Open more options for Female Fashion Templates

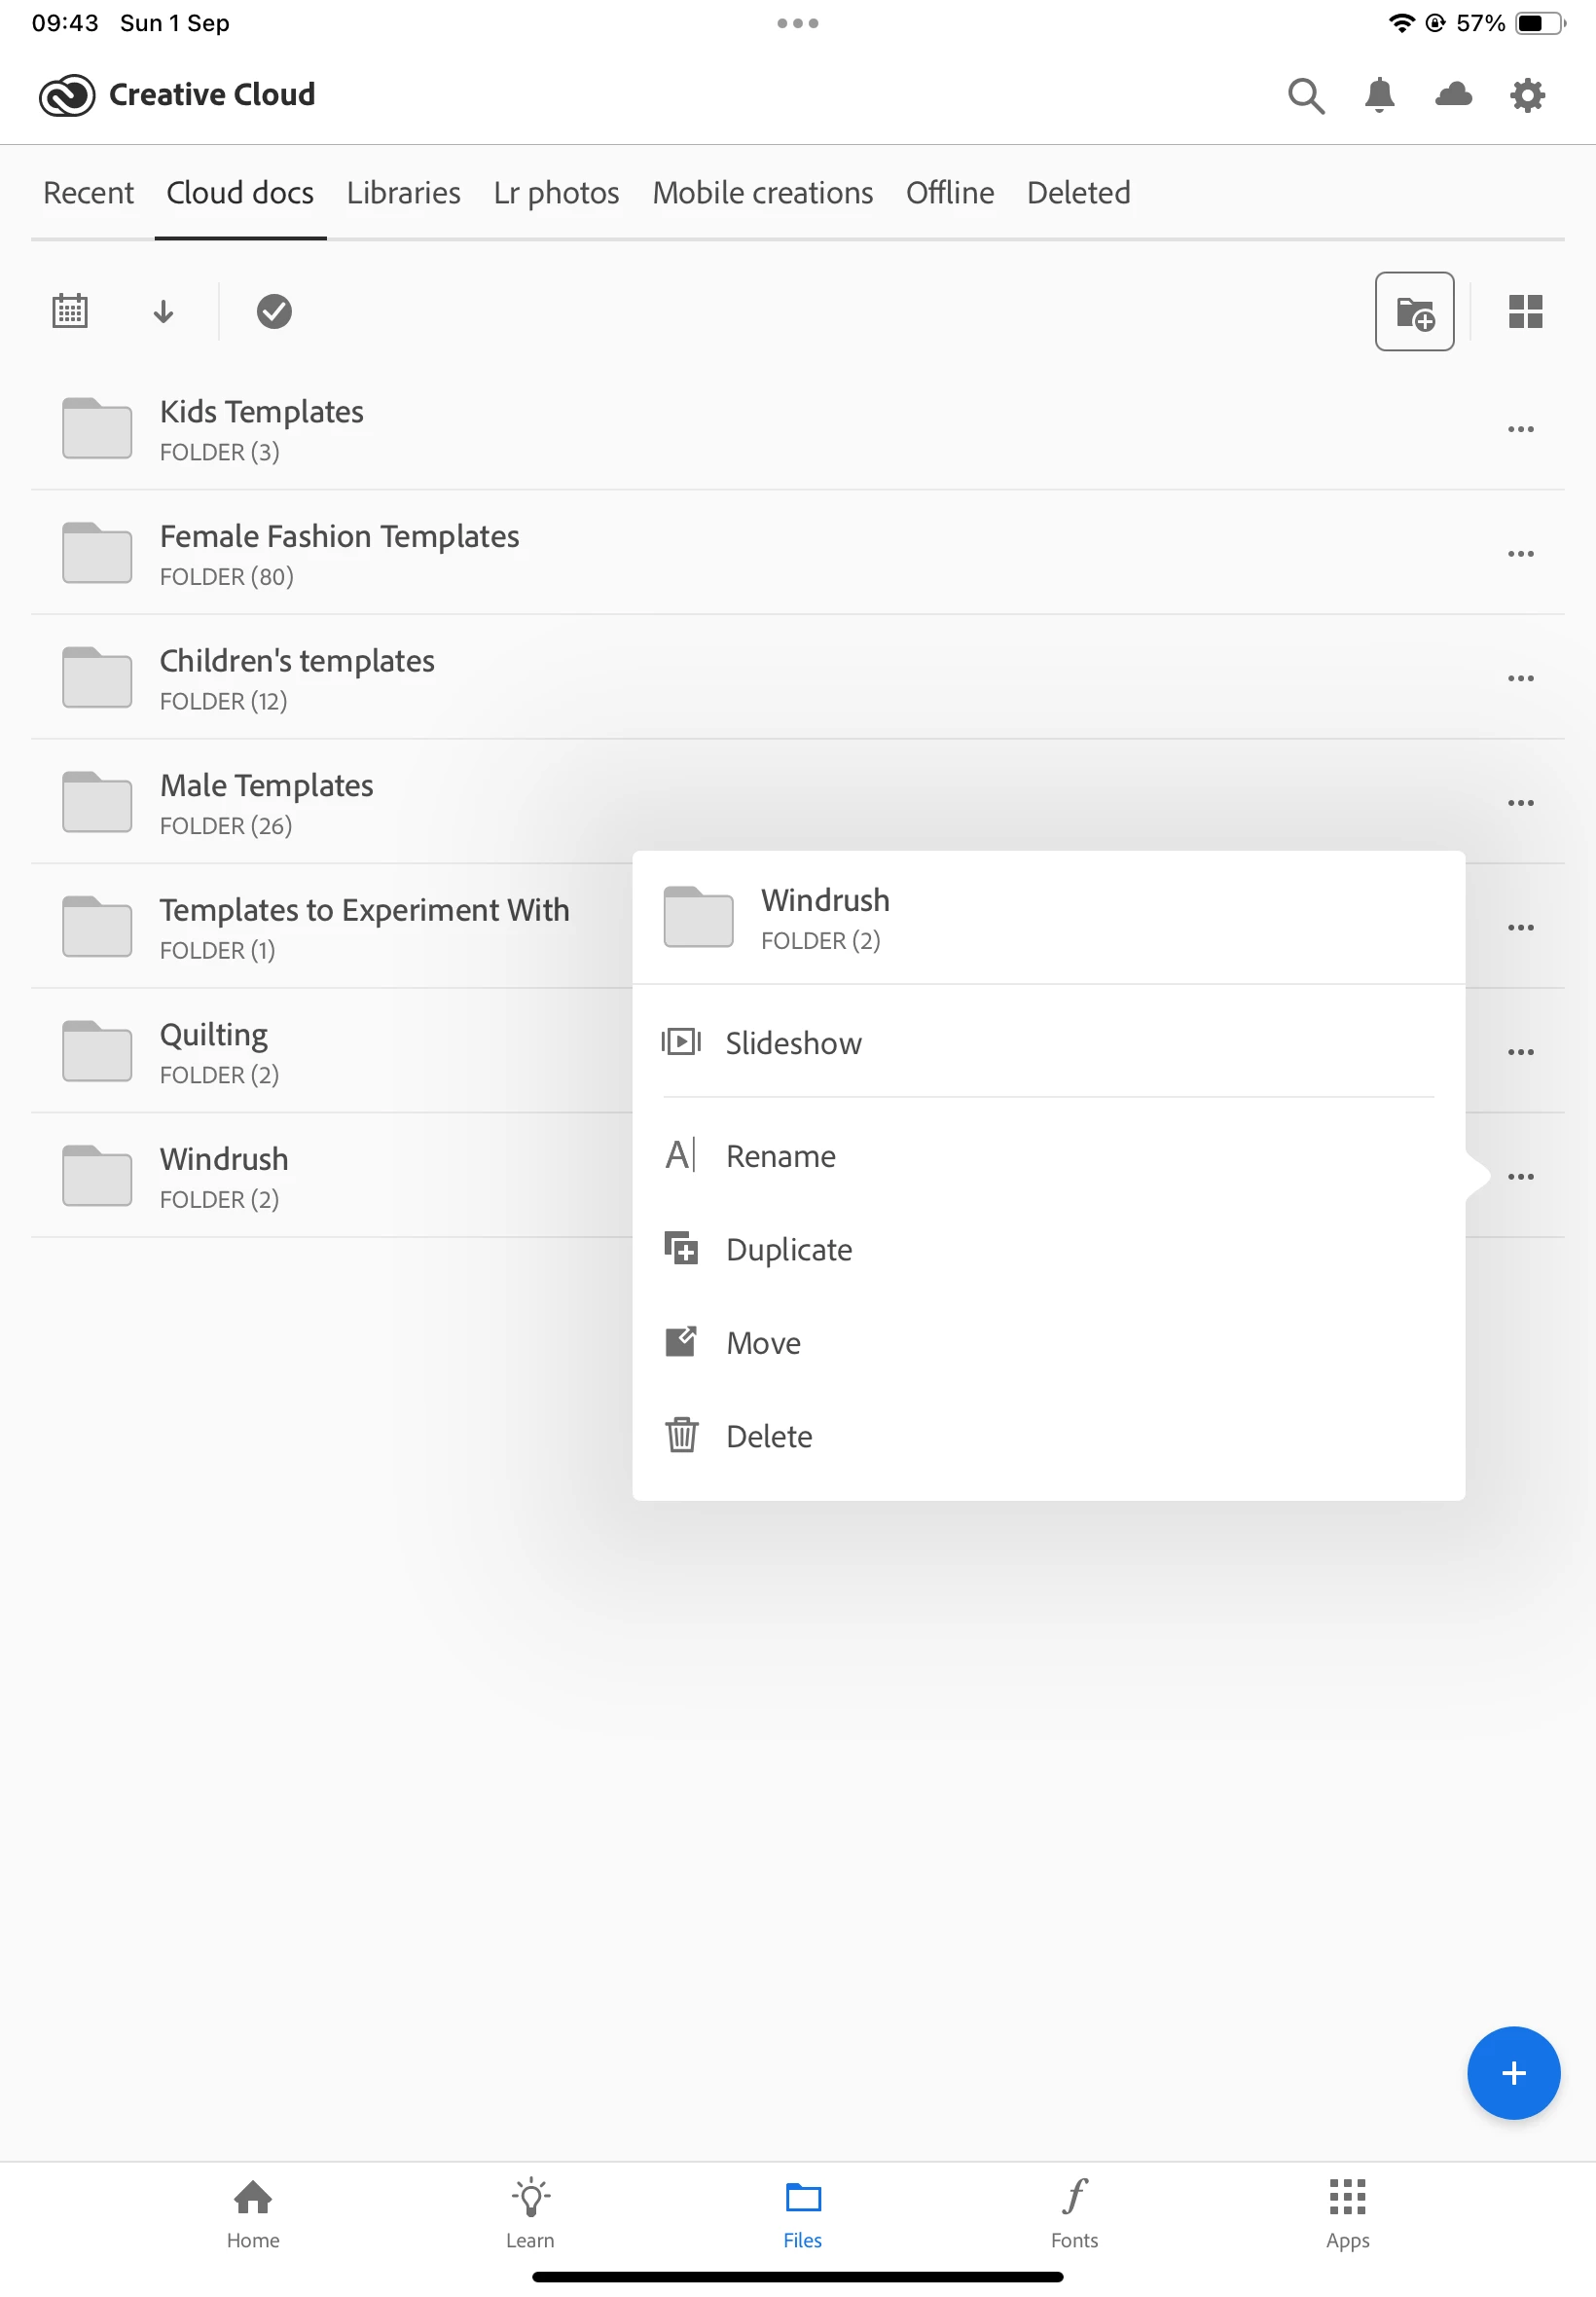[1520, 554]
